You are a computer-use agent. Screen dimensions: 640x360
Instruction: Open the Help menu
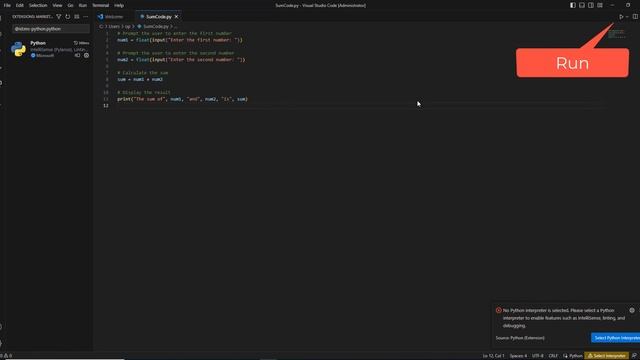coord(119,5)
